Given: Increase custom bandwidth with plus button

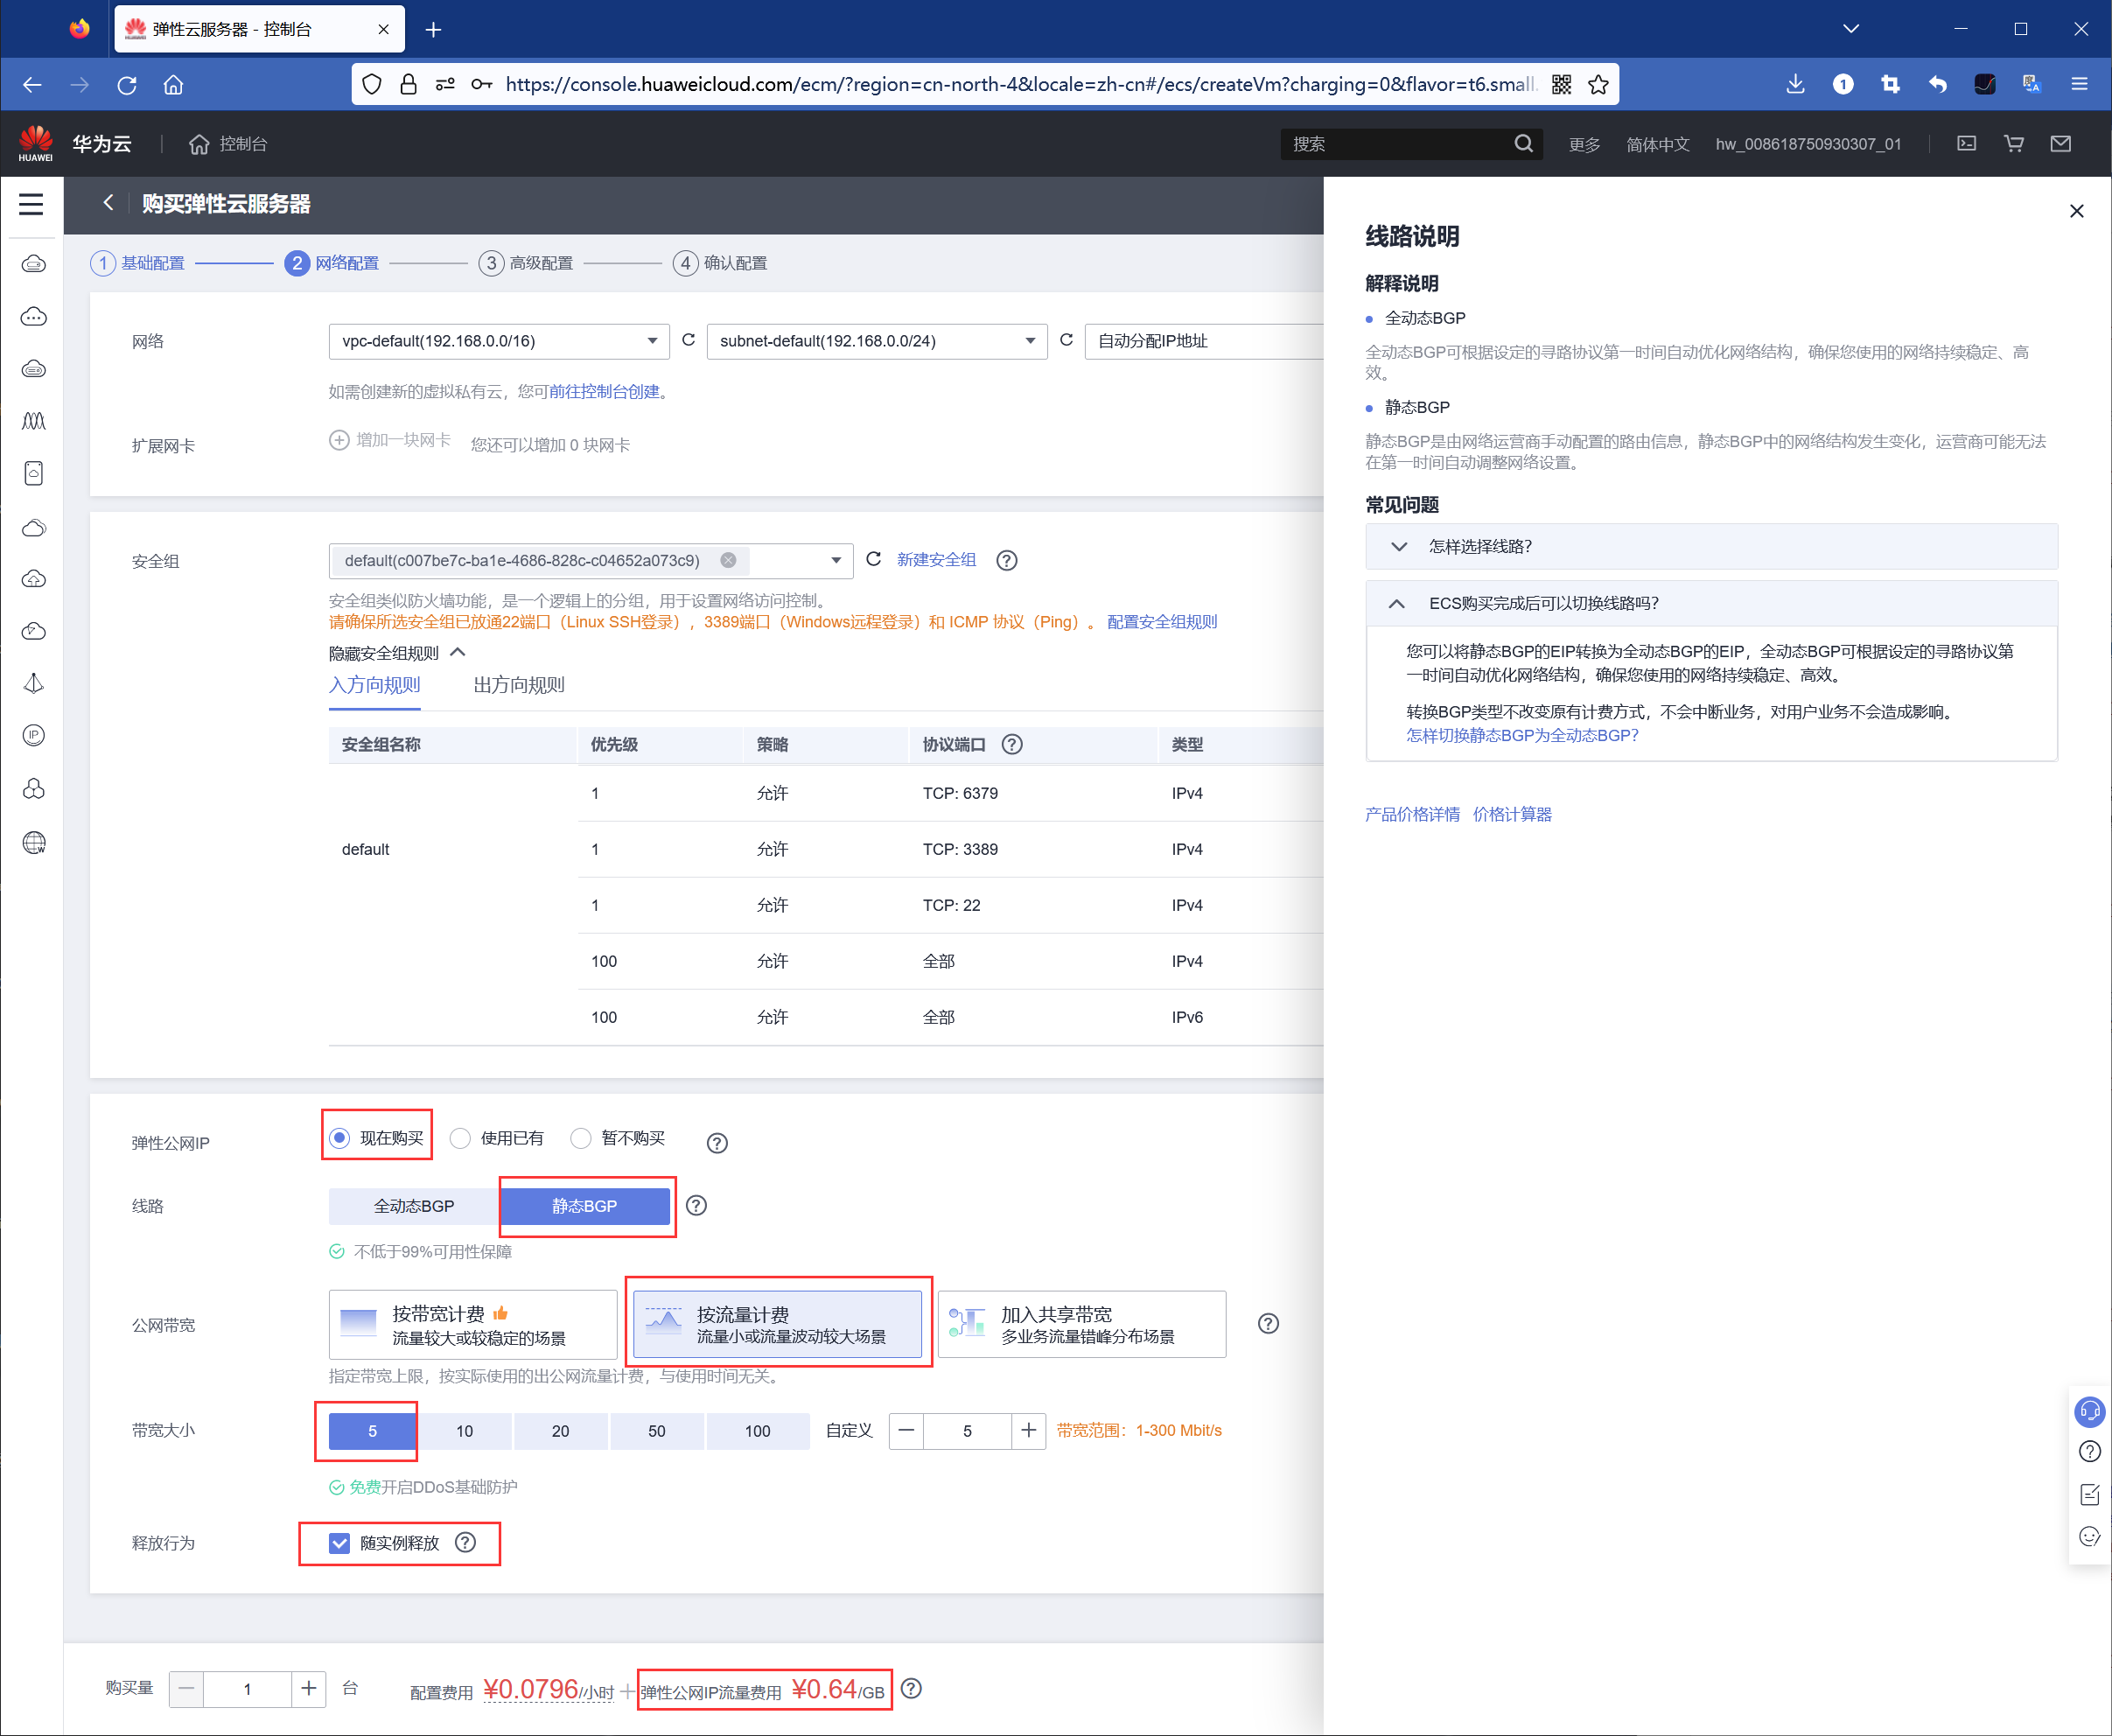Looking at the screenshot, I should [1028, 1430].
